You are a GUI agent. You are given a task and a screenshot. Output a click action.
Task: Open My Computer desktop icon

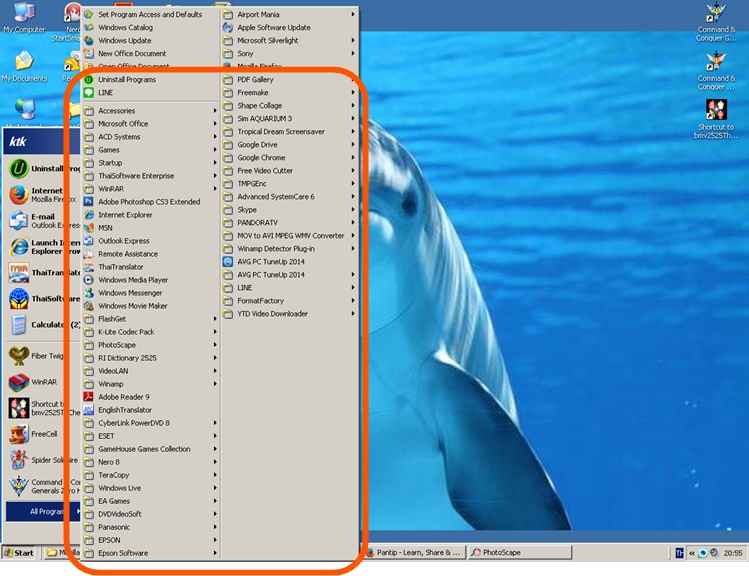[24, 19]
